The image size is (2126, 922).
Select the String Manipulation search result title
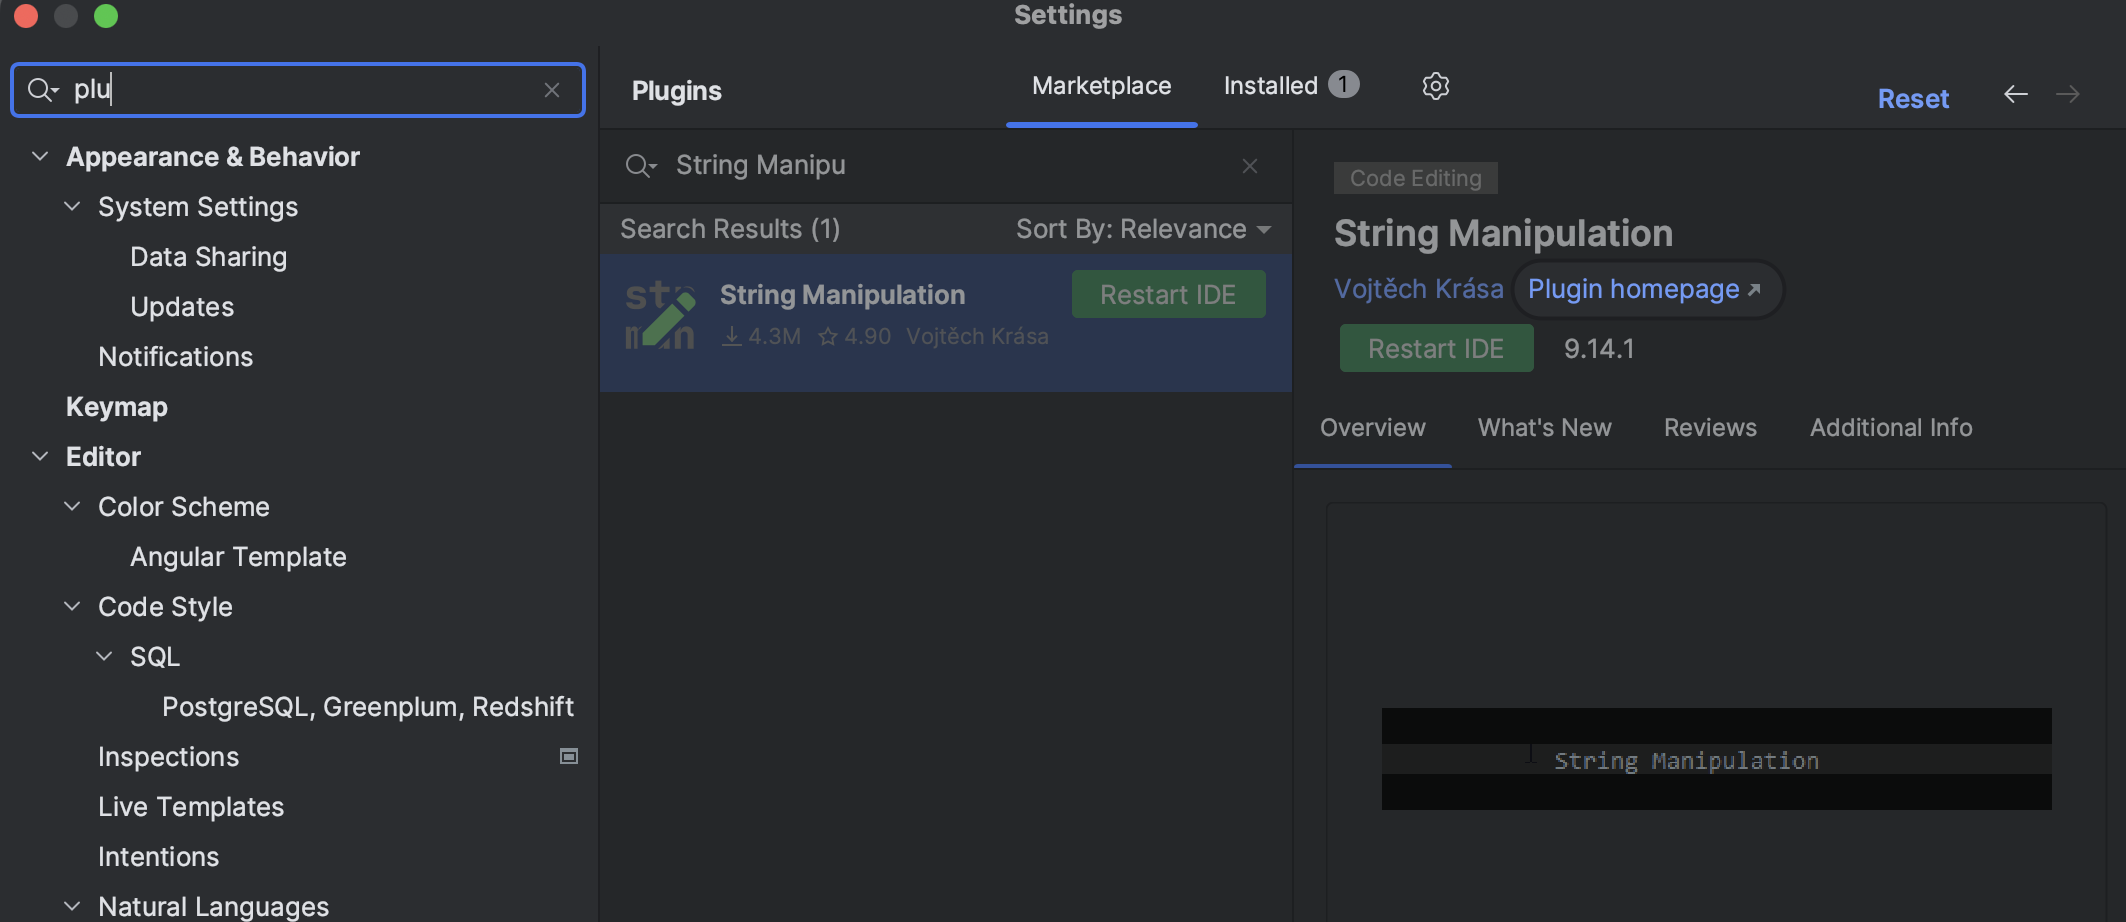click(x=842, y=295)
